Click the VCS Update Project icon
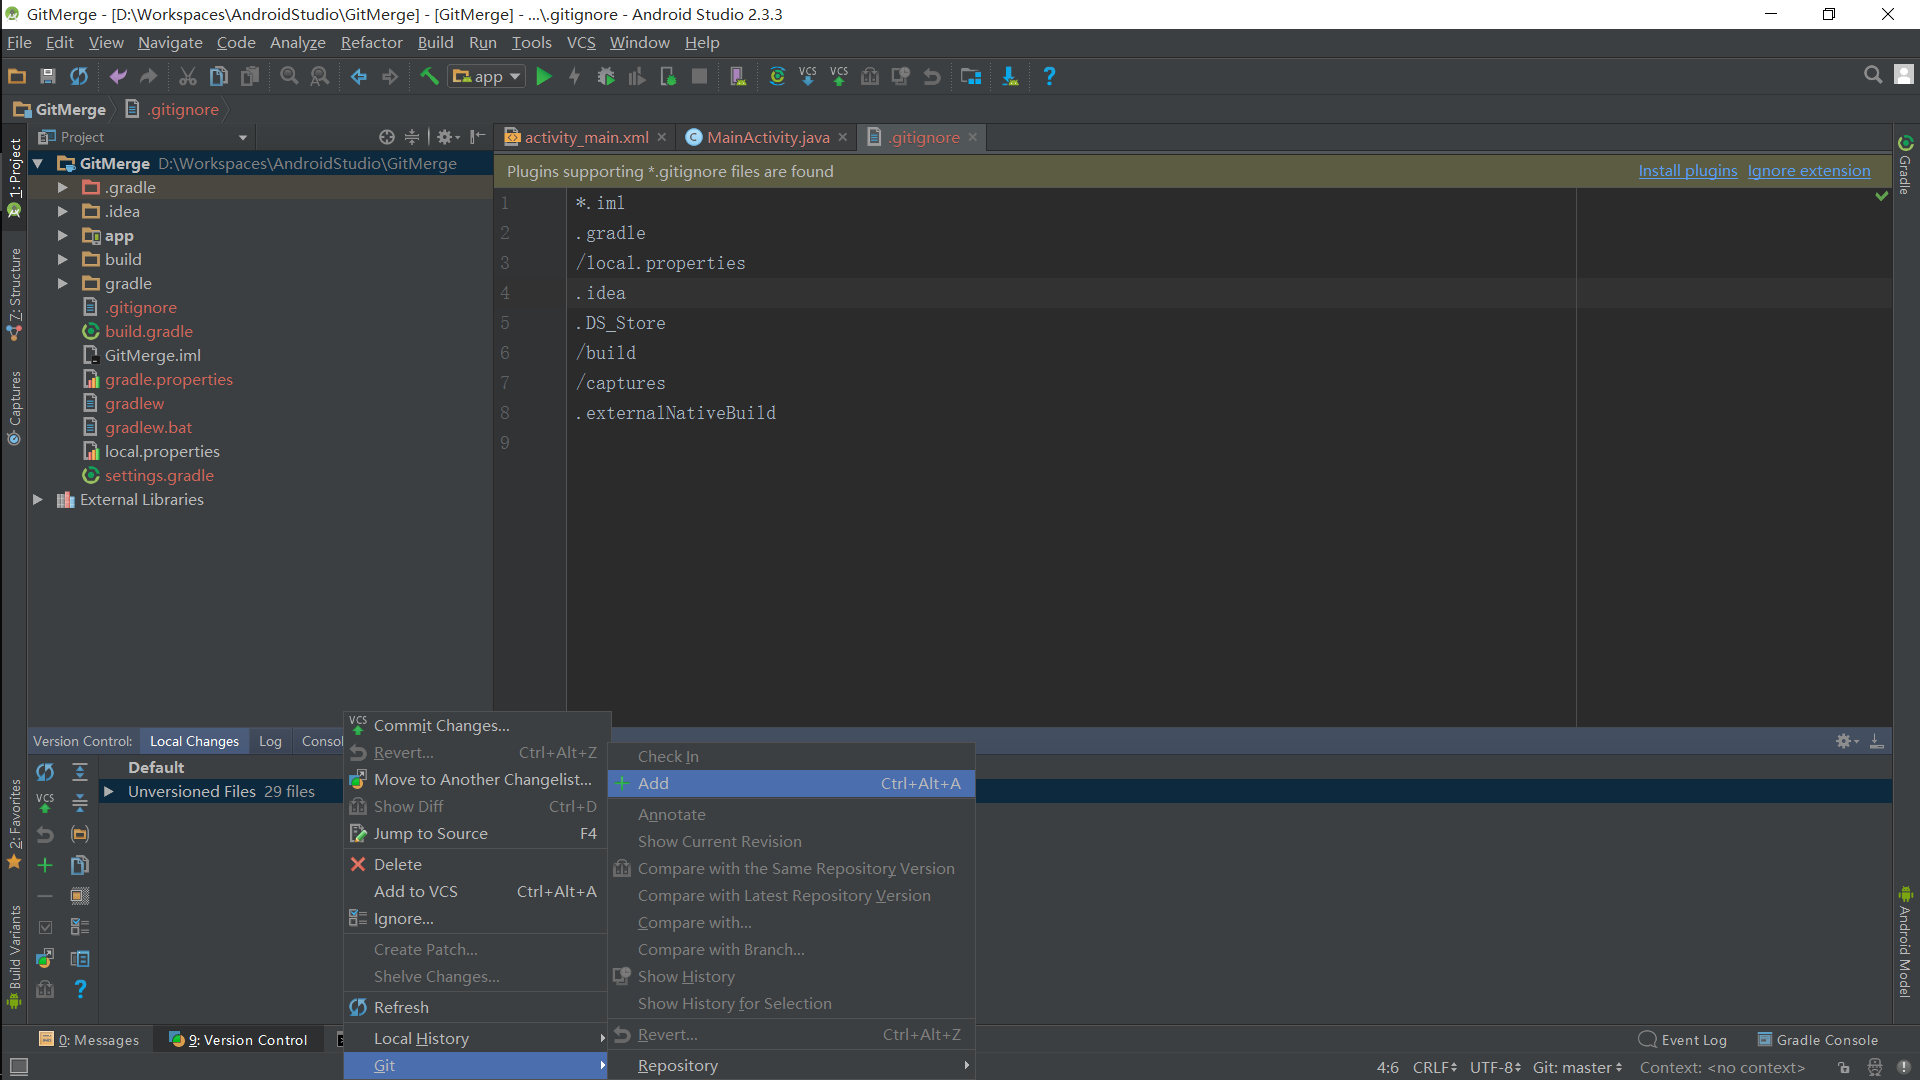The image size is (1920, 1080). coord(808,76)
